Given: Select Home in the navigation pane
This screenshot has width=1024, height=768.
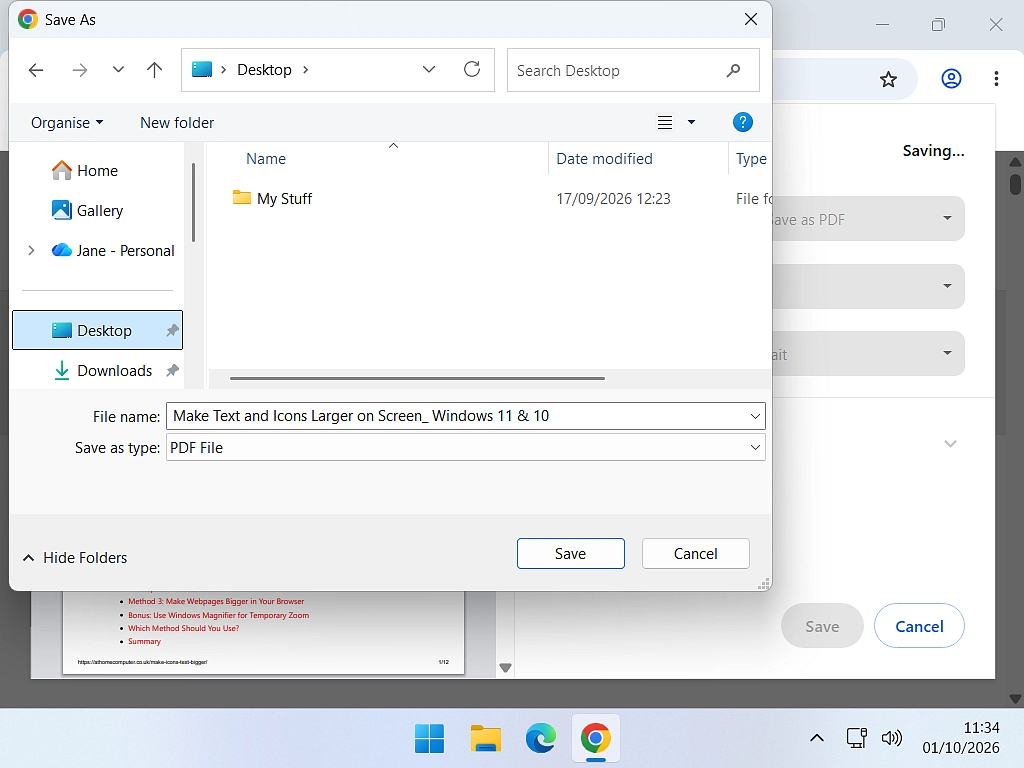Looking at the screenshot, I should (x=98, y=170).
